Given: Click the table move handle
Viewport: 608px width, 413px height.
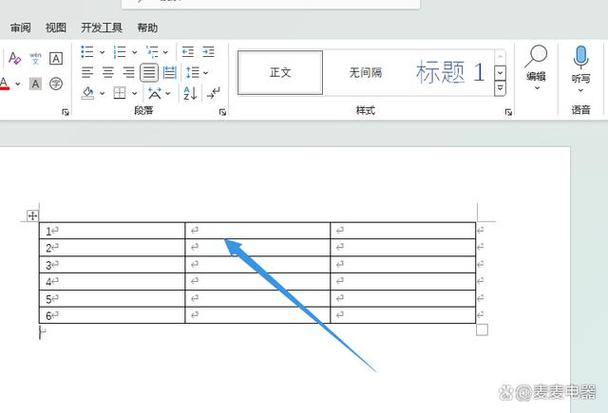Looking at the screenshot, I should click(x=33, y=216).
